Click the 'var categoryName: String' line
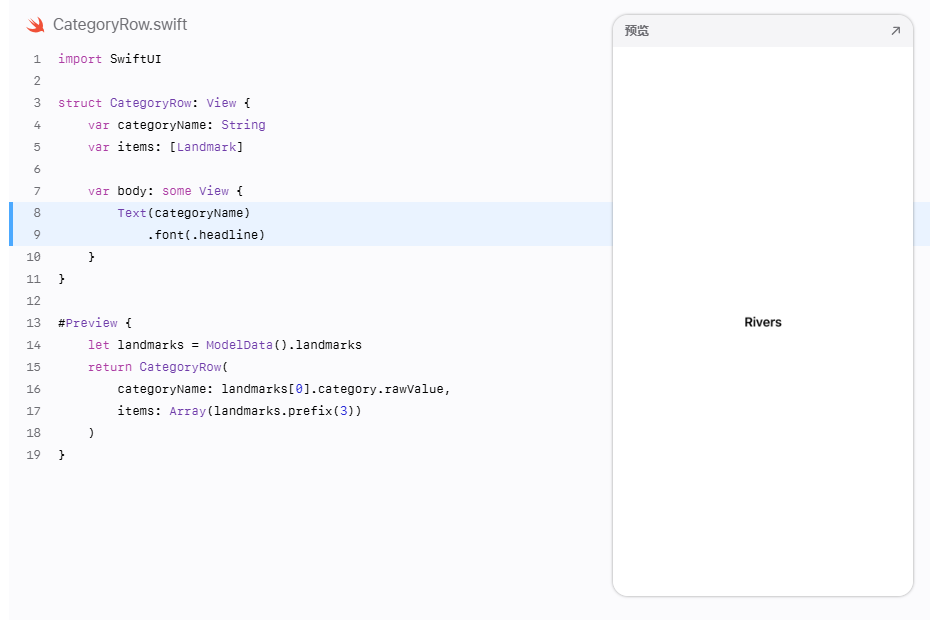Image resolution: width=939 pixels, height=620 pixels. pyautogui.click(x=177, y=125)
